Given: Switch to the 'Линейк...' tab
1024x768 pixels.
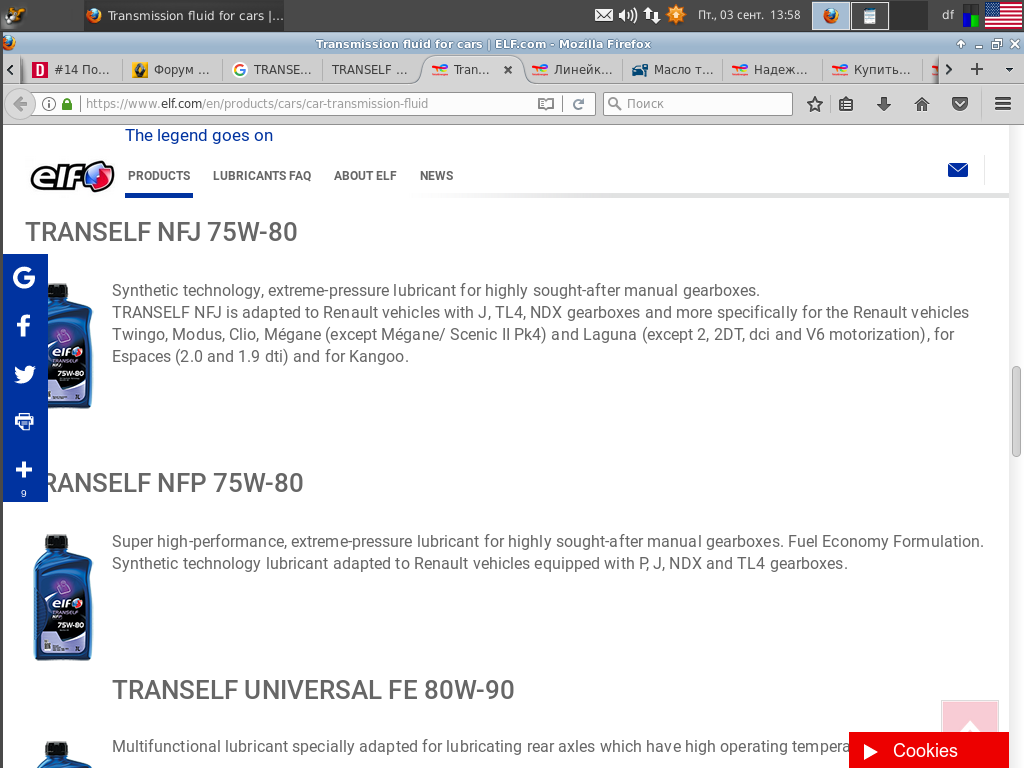Looking at the screenshot, I should 573,70.
